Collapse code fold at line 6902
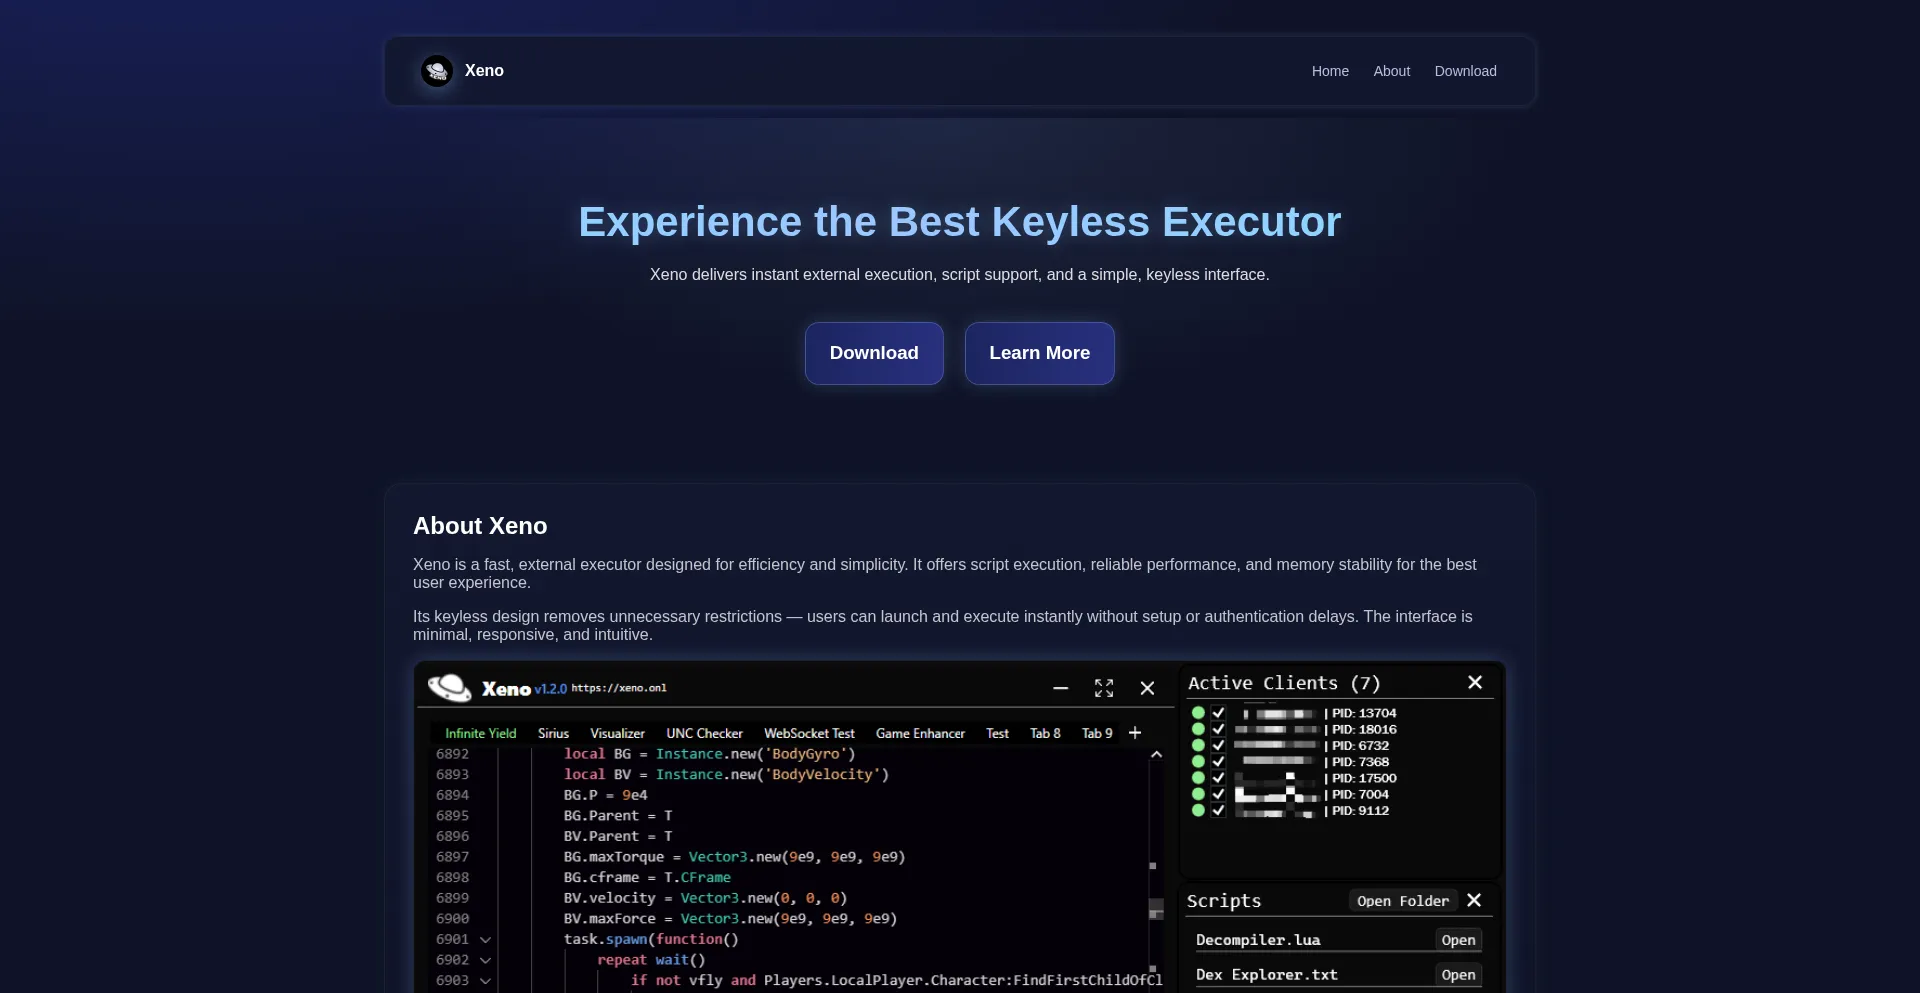This screenshot has width=1920, height=993. tap(485, 960)
